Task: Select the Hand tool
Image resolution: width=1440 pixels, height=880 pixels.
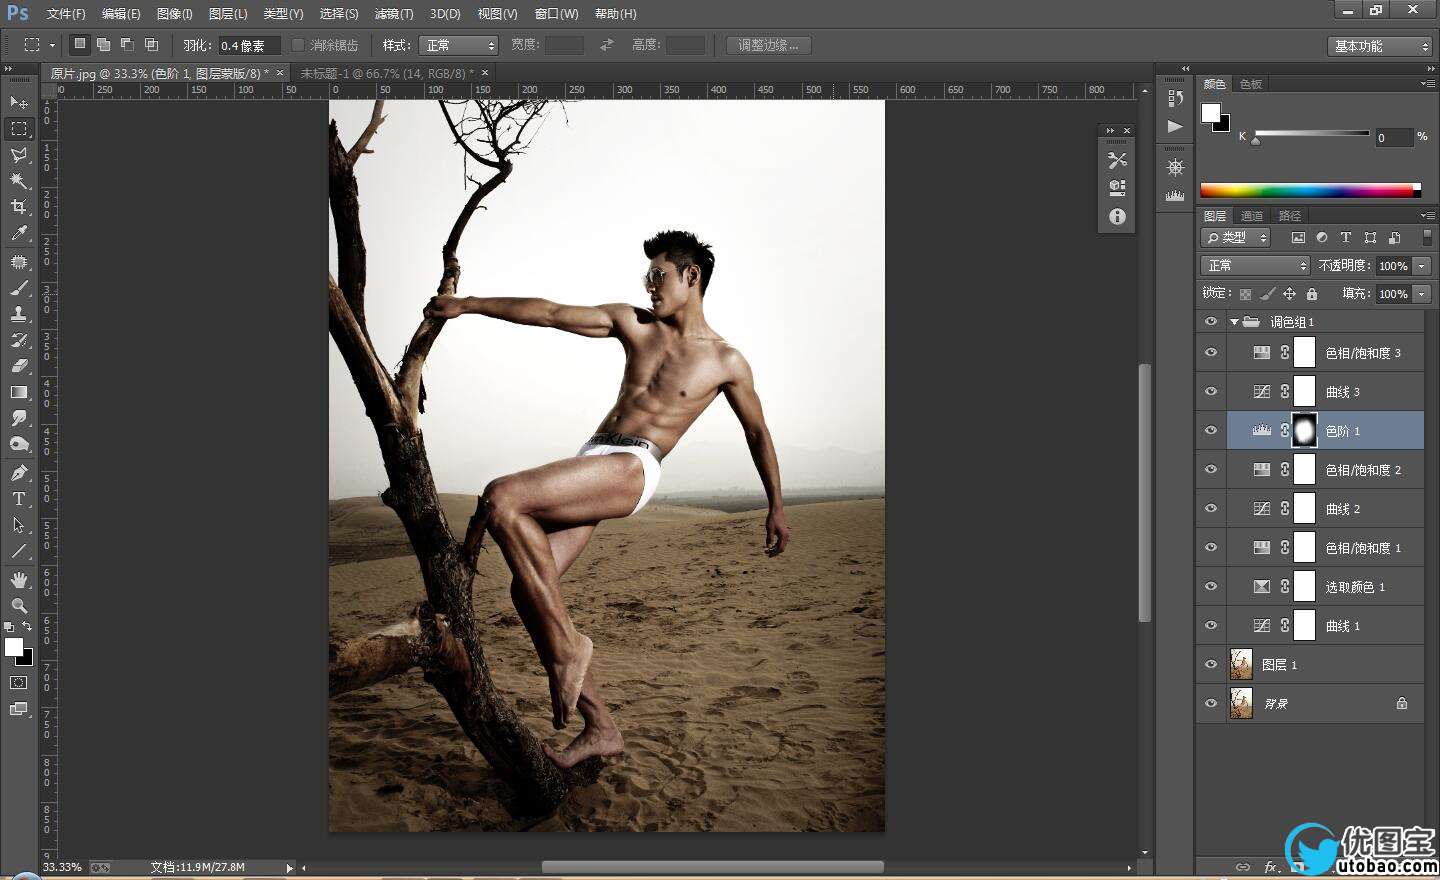Action: tap(19, 580)
